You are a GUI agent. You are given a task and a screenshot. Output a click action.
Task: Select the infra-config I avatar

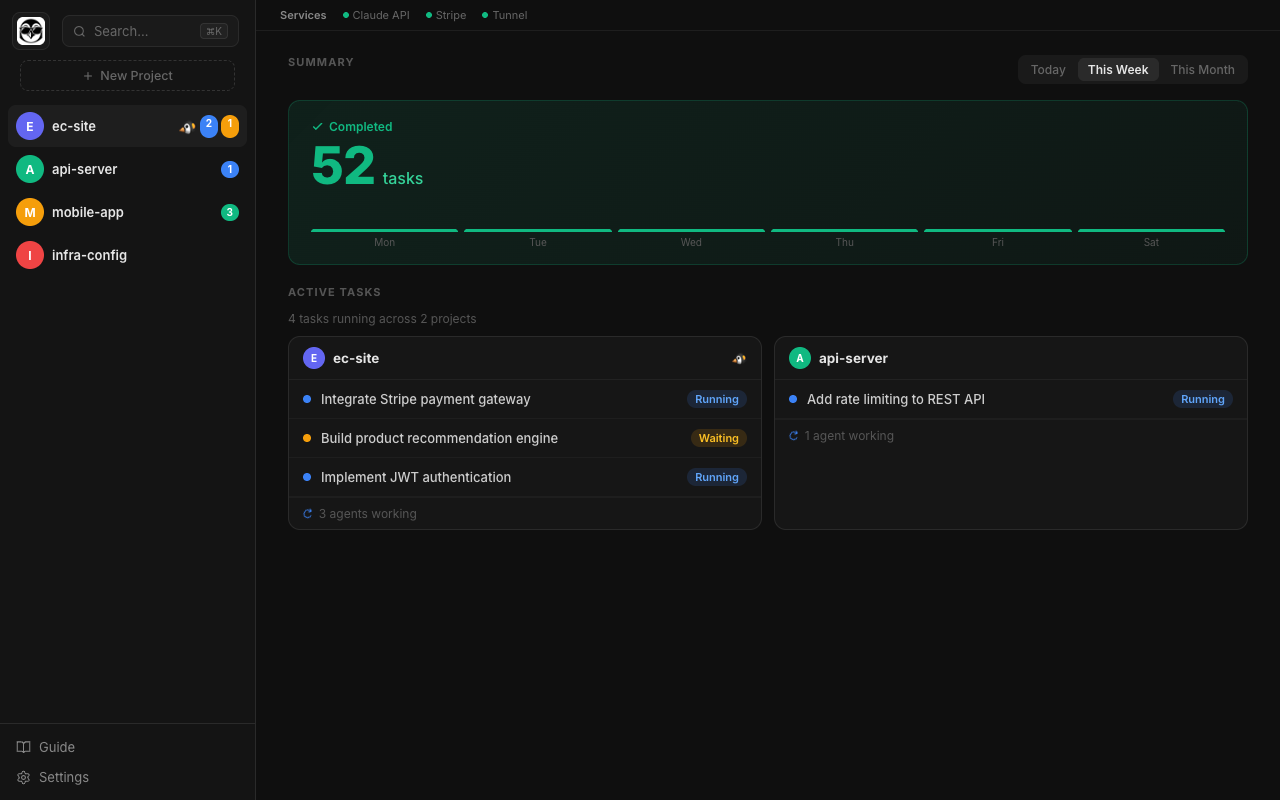tap(30, 255)
